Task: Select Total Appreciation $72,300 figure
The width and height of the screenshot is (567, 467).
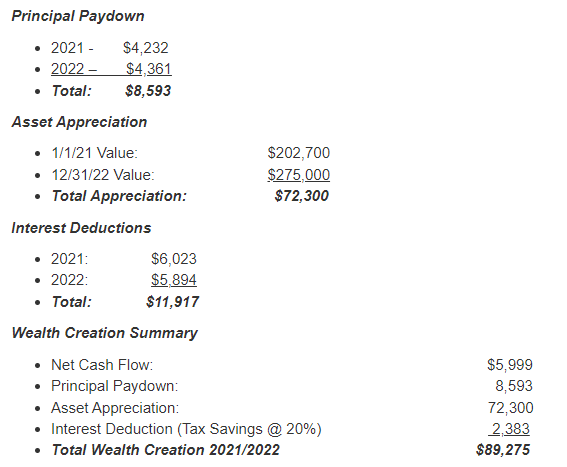Action: pyautogui.click(x=302, y=196)
